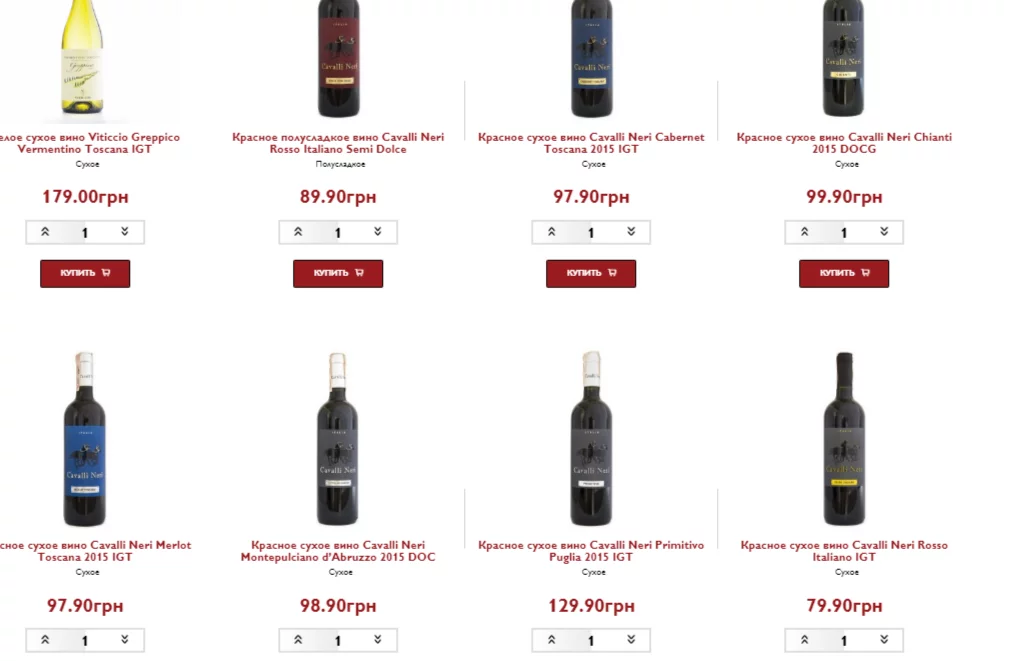Decrease quantity for Cavalli Neri Montepulciano d'Abruzzo
Viewport: 1011px width, 661px height.
(378, 640)
